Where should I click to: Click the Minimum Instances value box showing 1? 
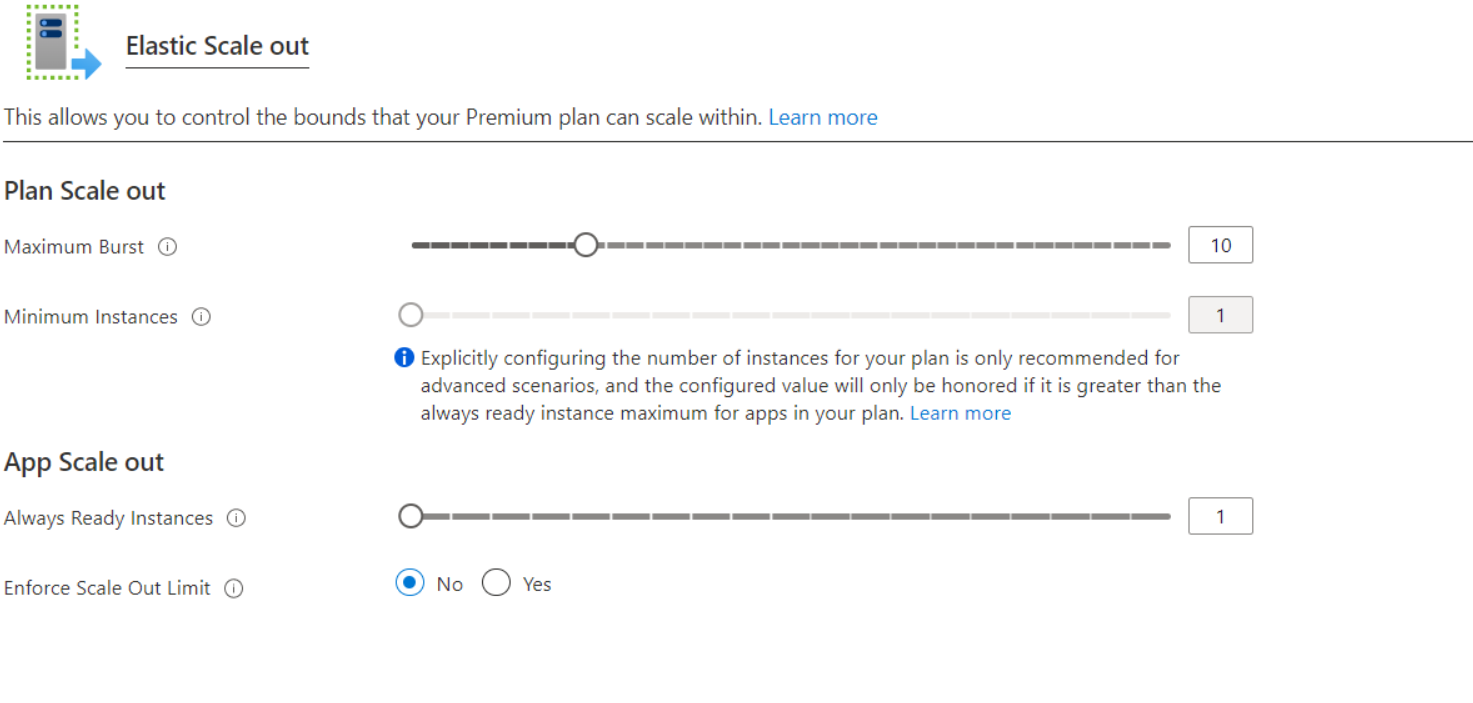pos(1220,314)
